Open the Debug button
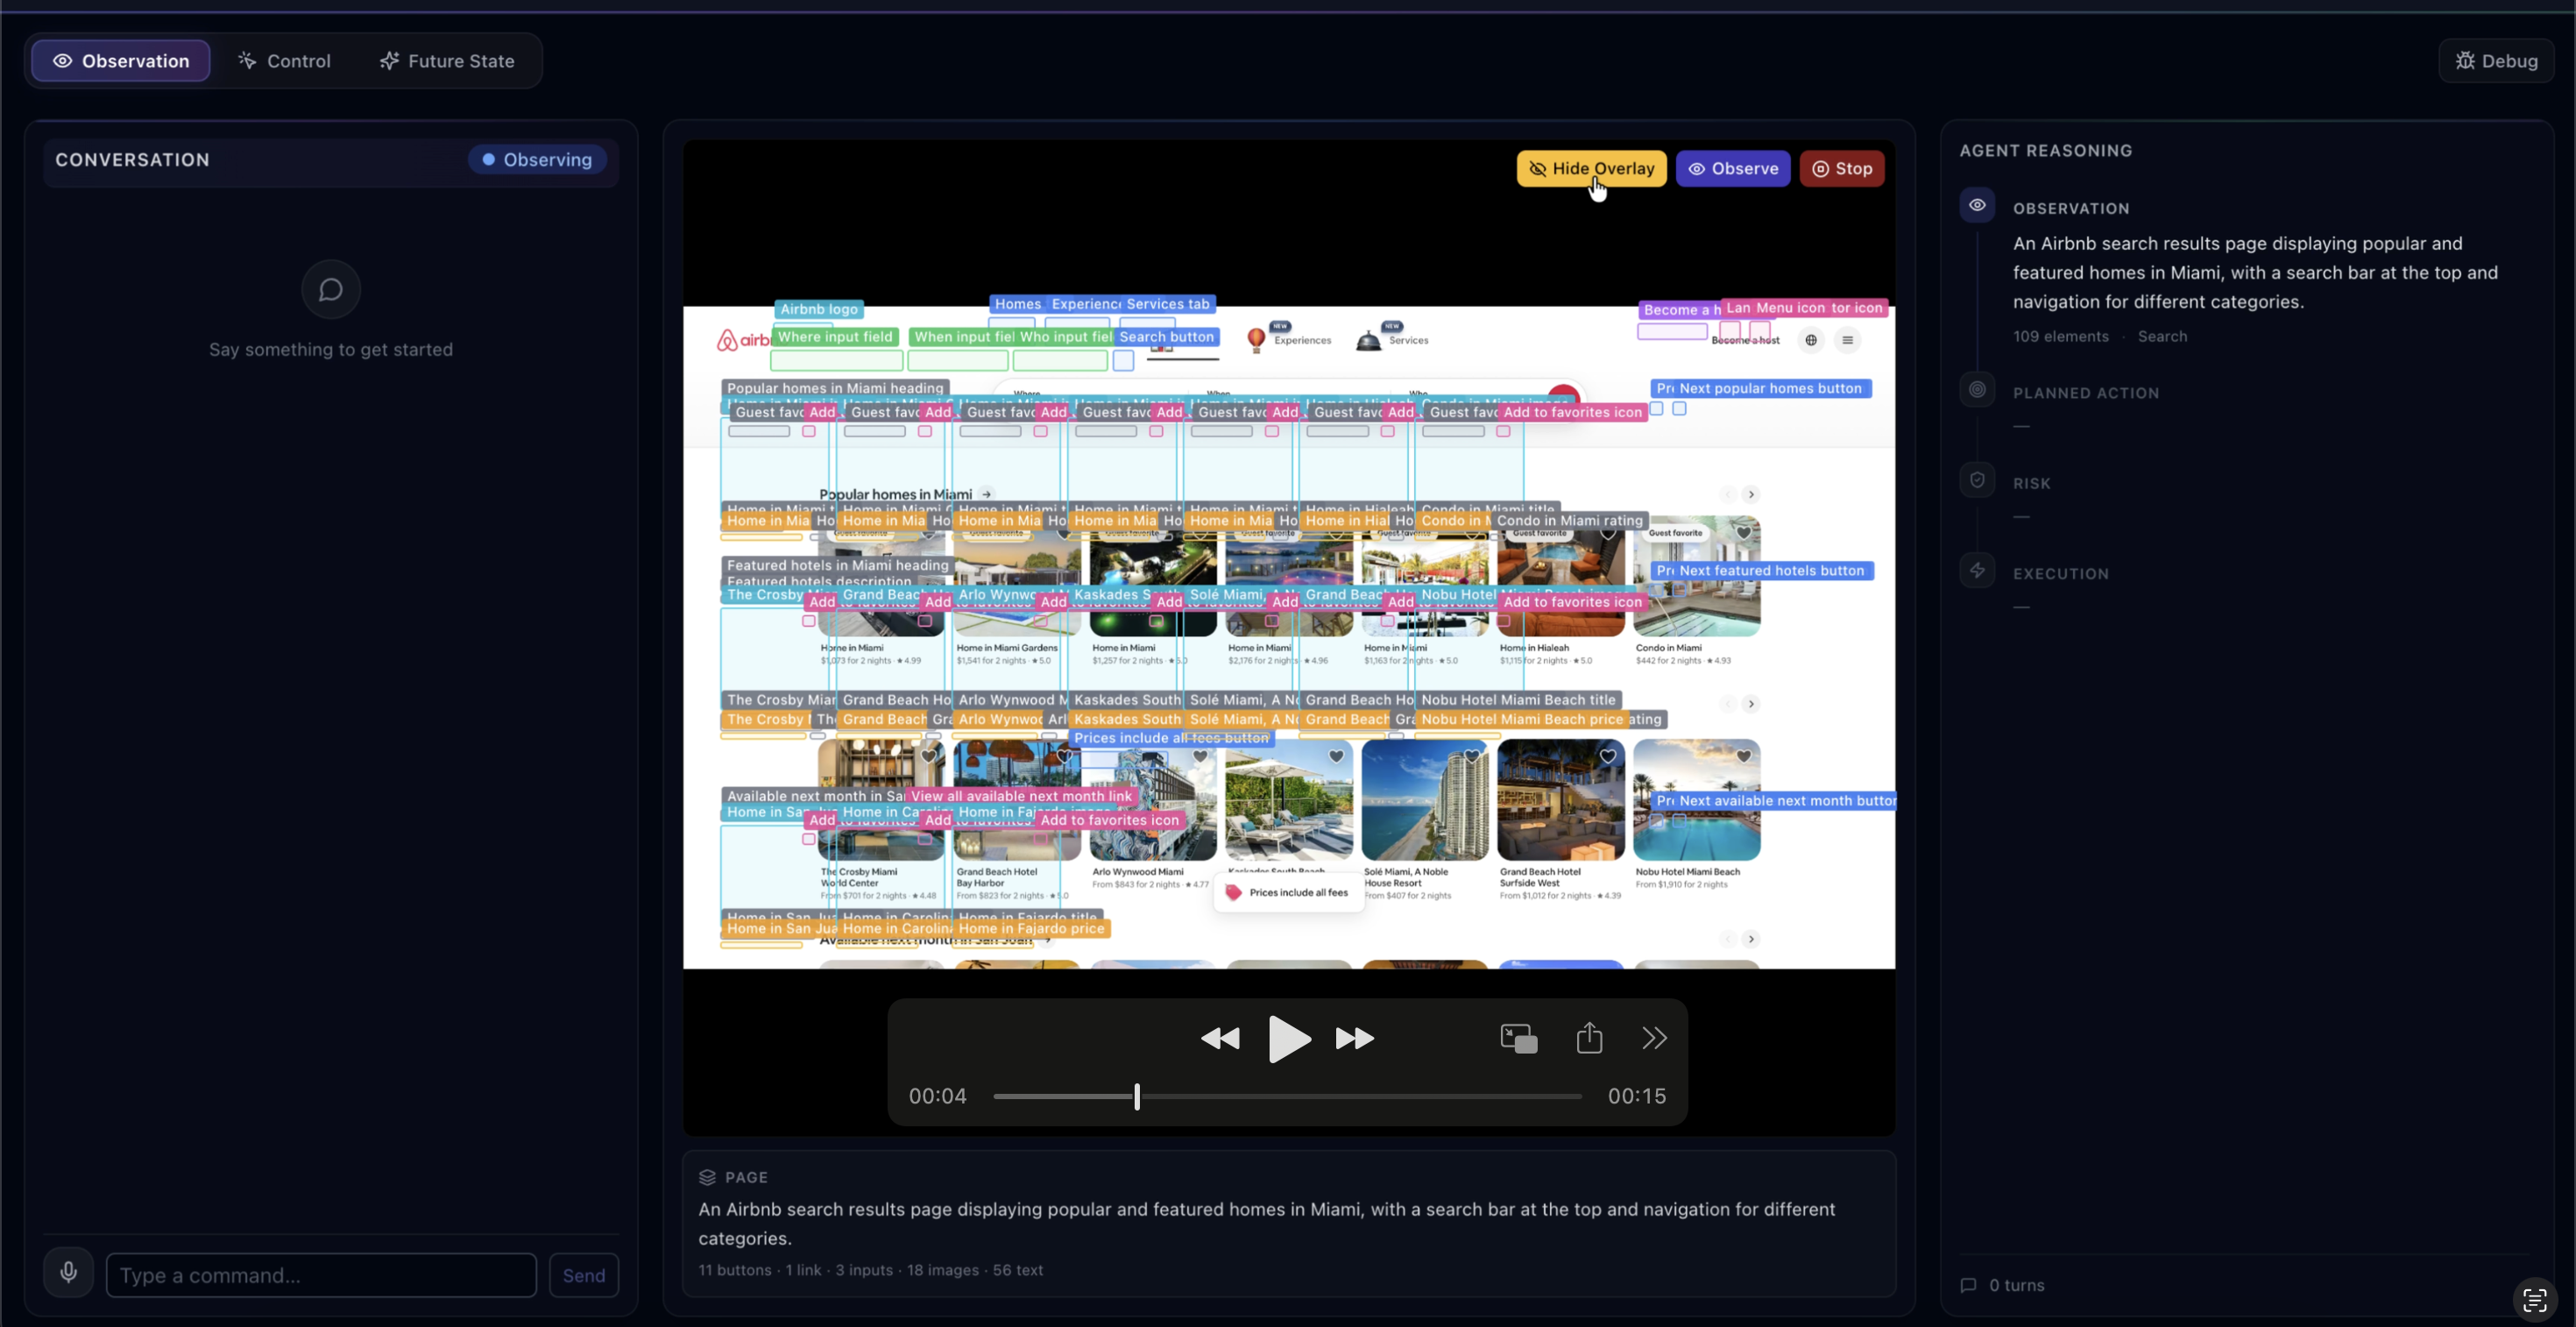The image size is (2576, 1327). [x=2496, y=61]
